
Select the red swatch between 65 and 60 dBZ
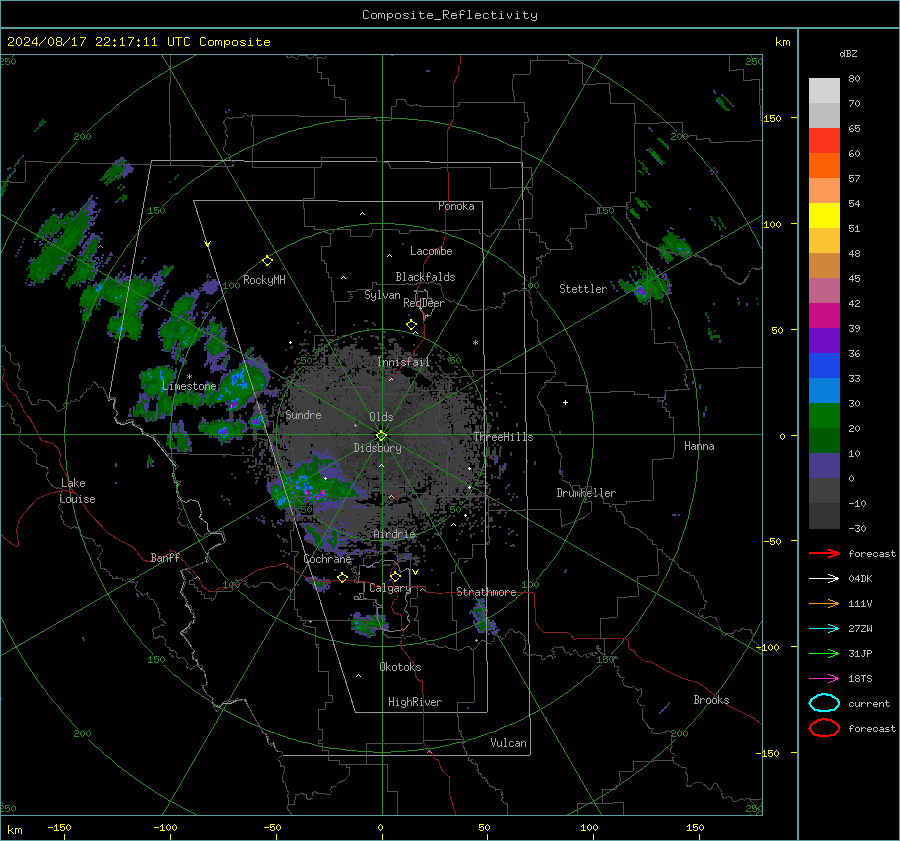click(824, 140)
